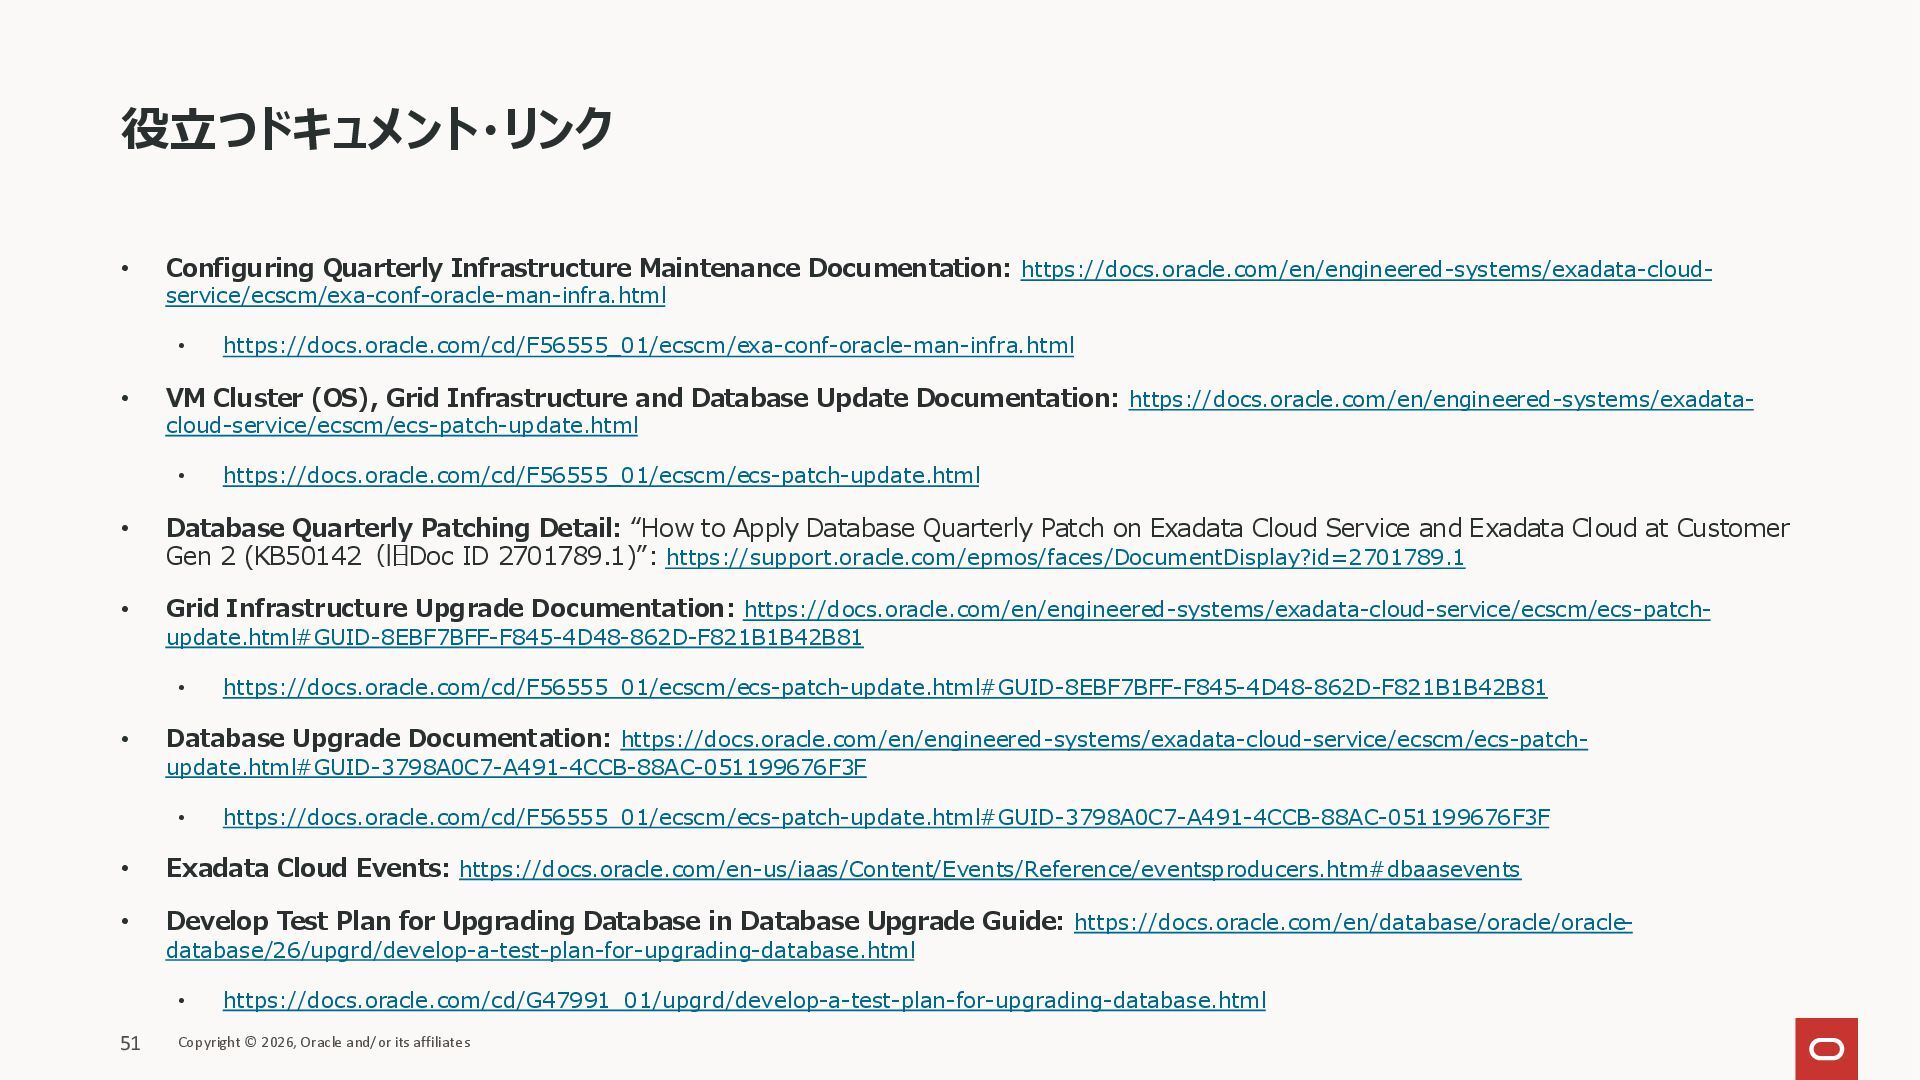Open the Grid Infrastructure Upgrade GUID-8EBF7BFF link
The width and height of the screenshot is (1920, 1080).
point(1226,610)
